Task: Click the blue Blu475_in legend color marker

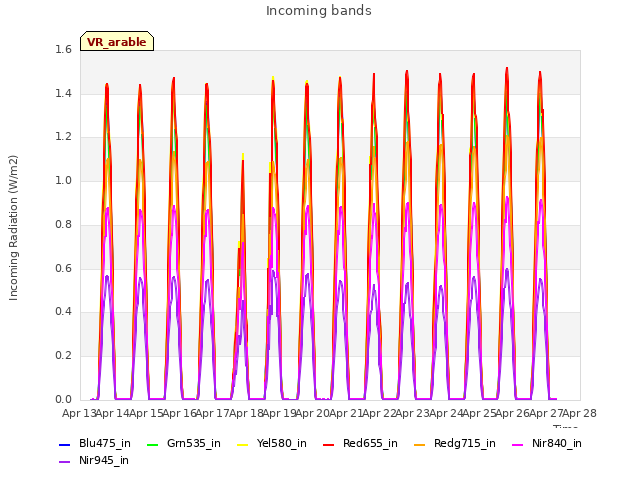Action: pos(64,444)
